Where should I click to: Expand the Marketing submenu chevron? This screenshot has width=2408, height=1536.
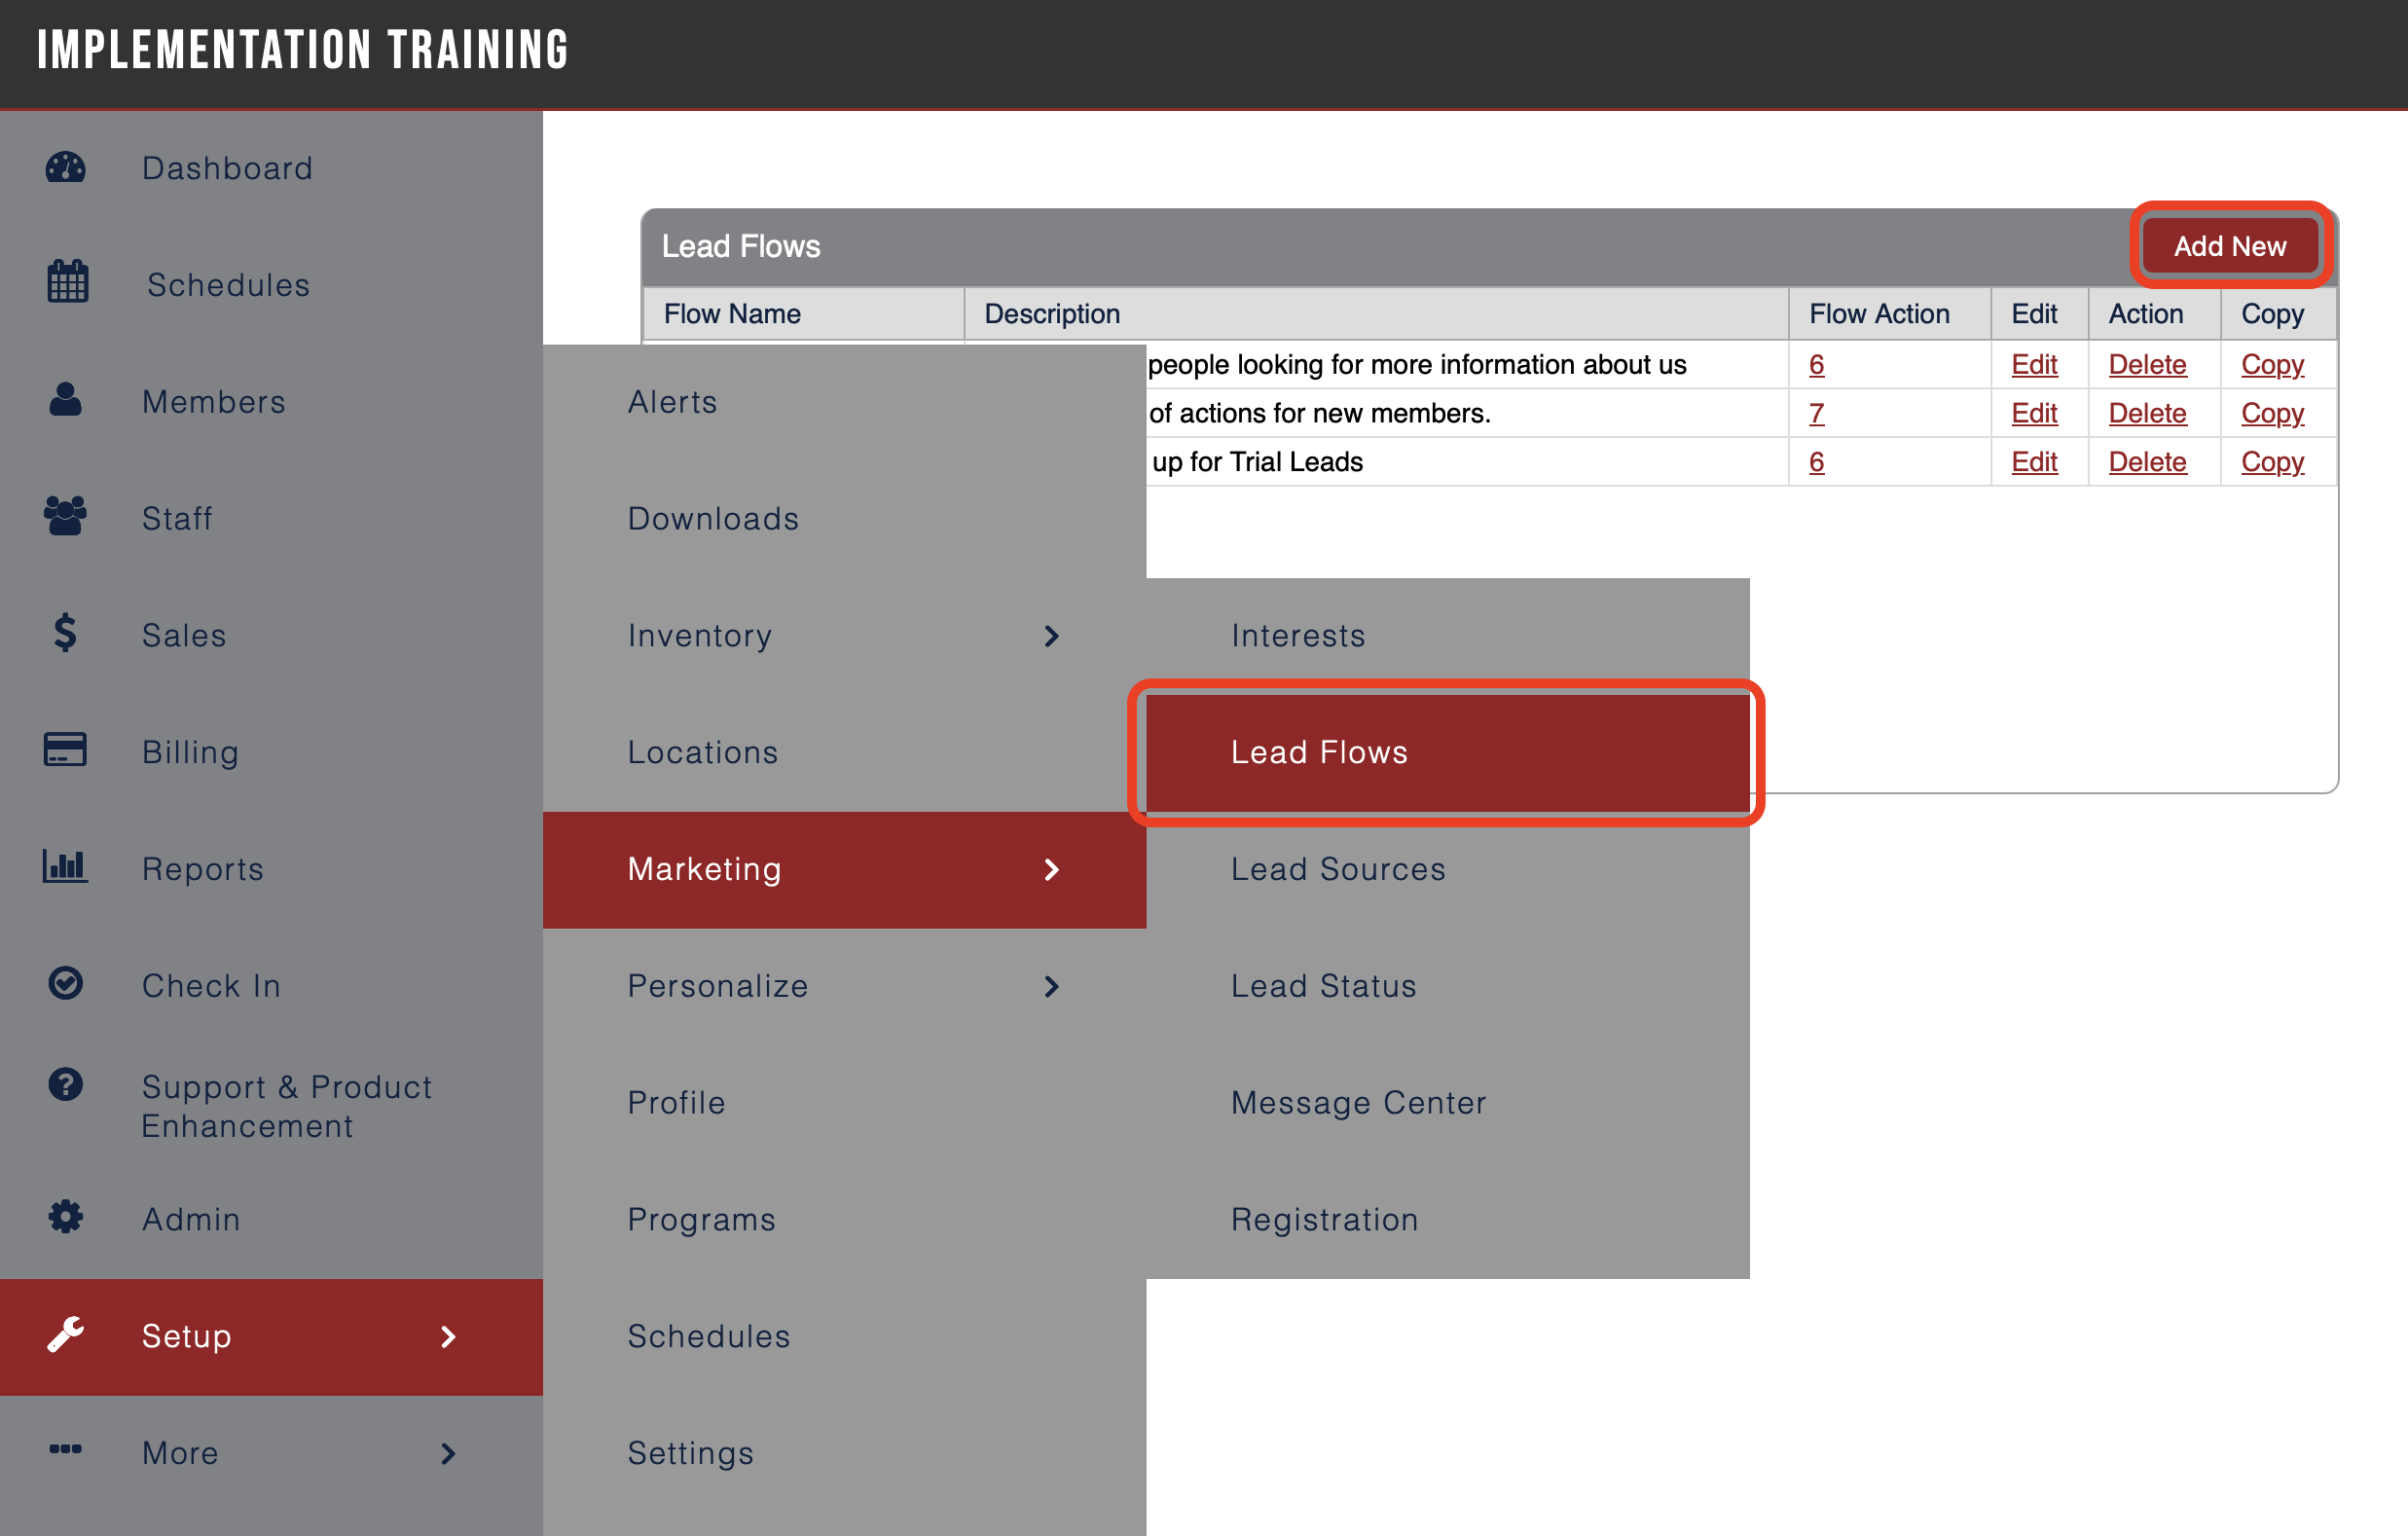[1051, 870]
